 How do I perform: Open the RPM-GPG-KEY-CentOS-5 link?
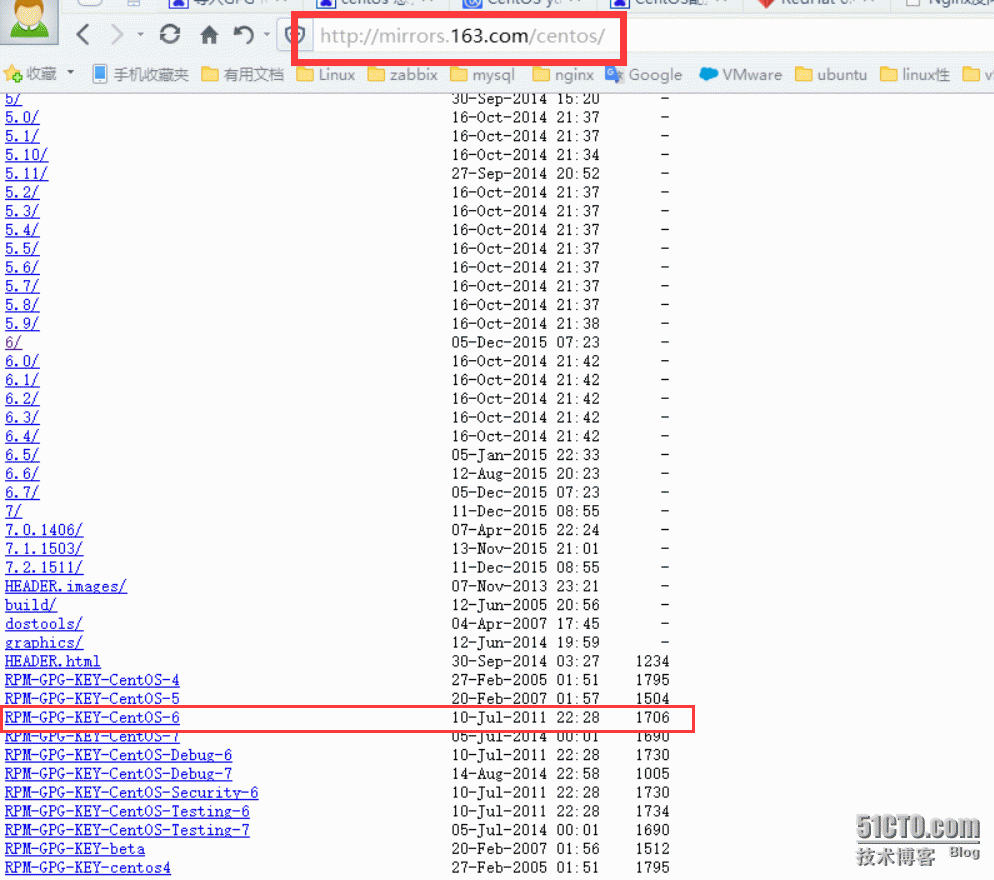tap(92, 699)
